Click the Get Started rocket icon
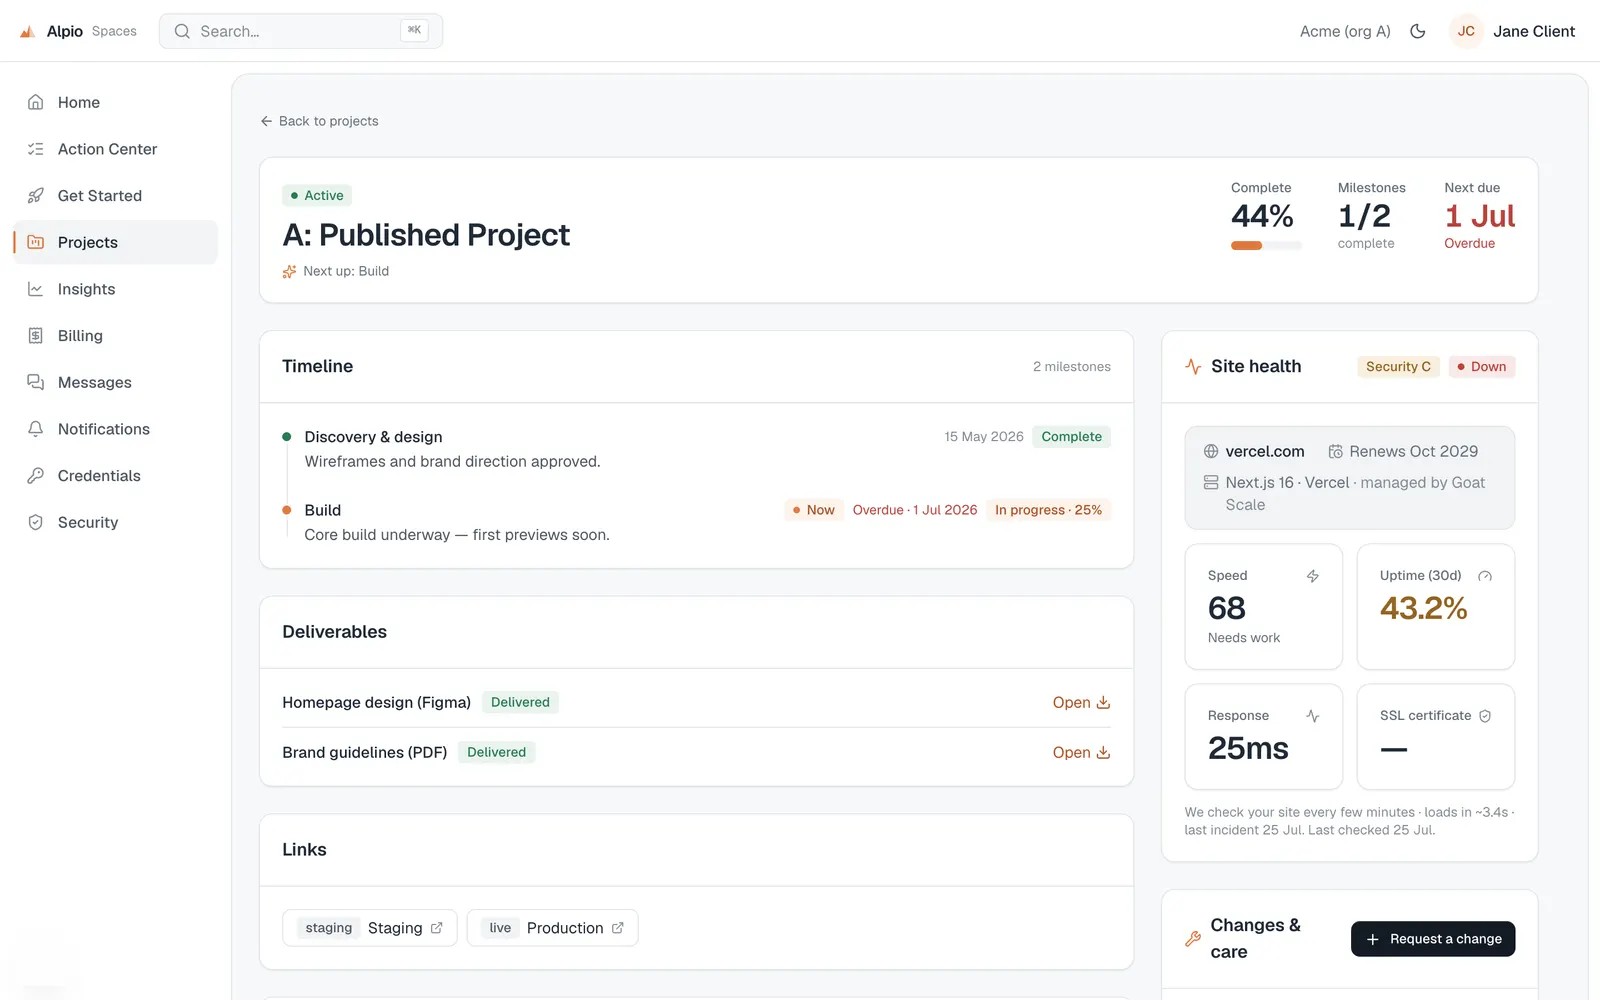The image size is (1600, 1000). (x=36, y=195)
